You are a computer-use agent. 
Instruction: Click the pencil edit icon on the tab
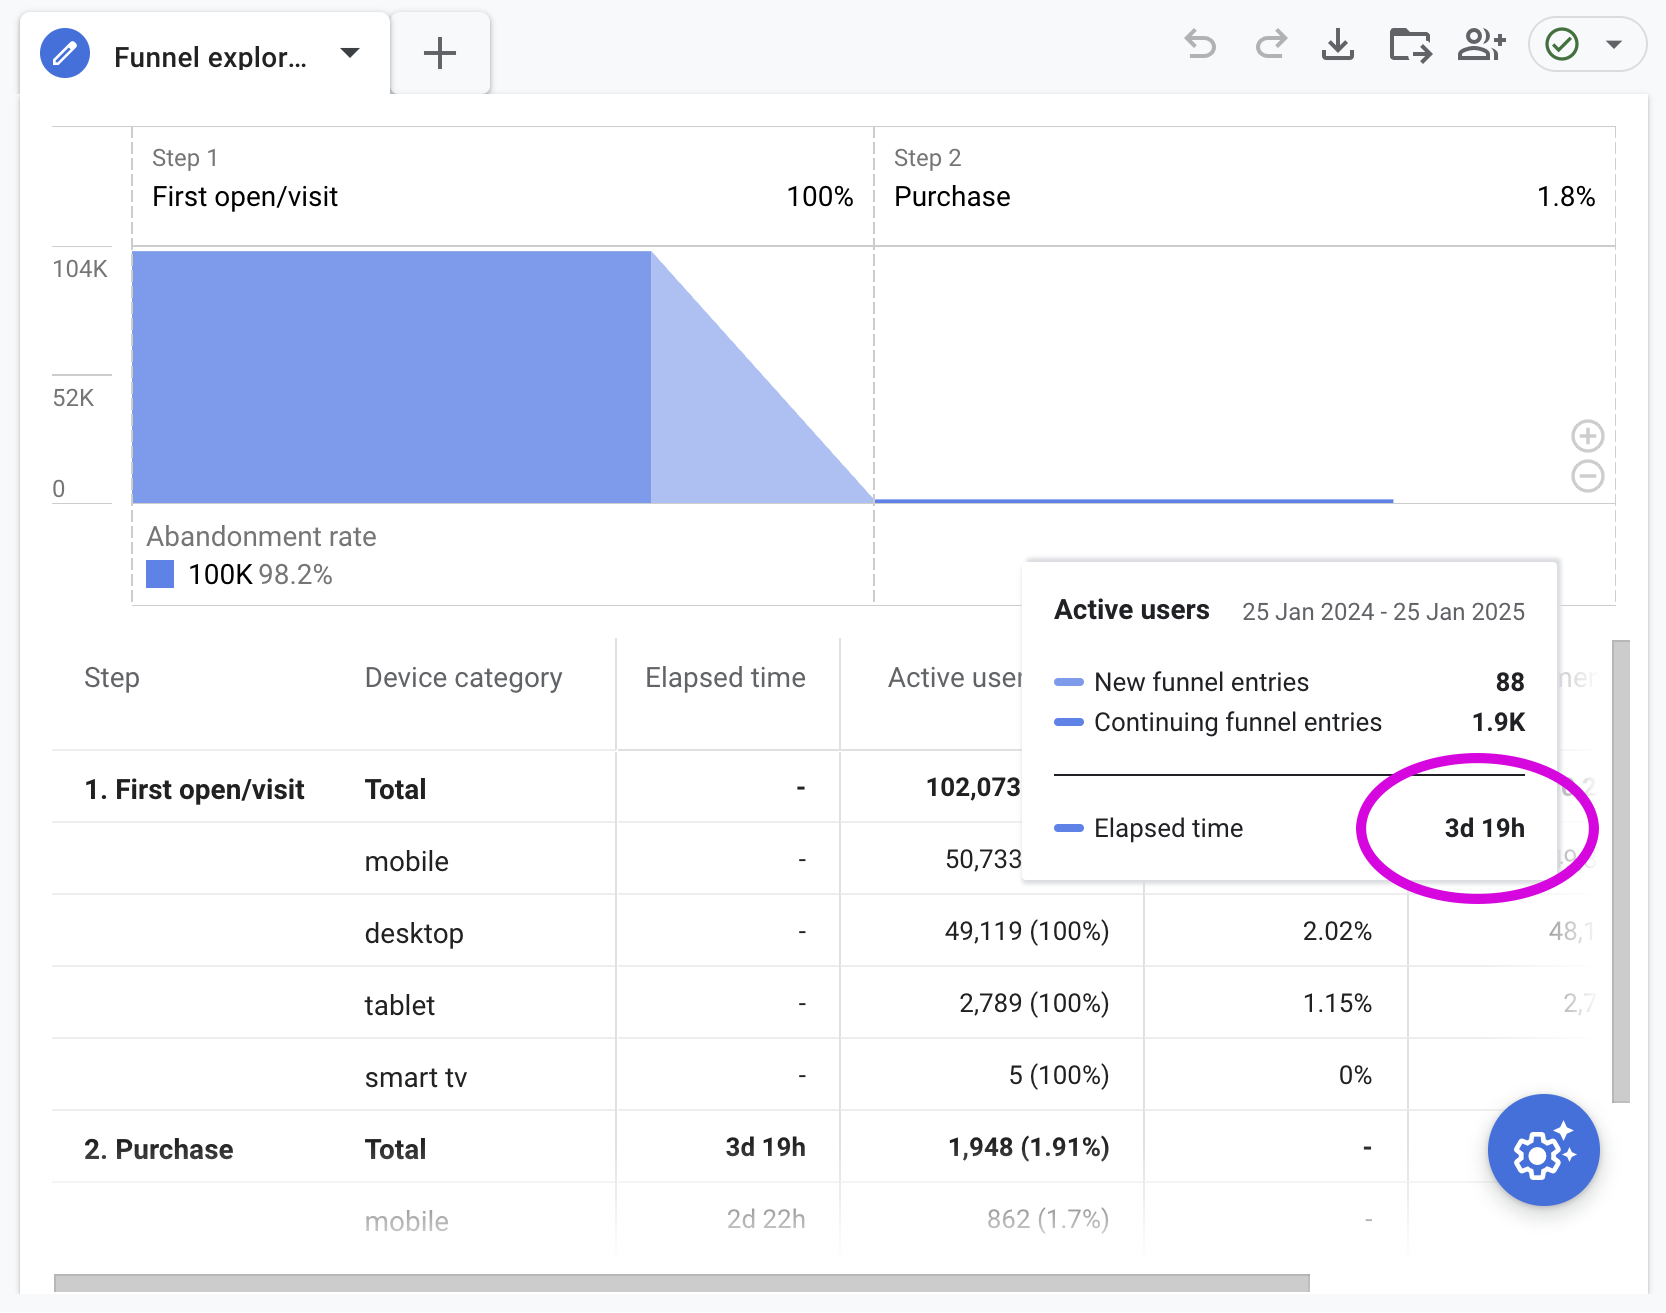click(x=65, y=54)
